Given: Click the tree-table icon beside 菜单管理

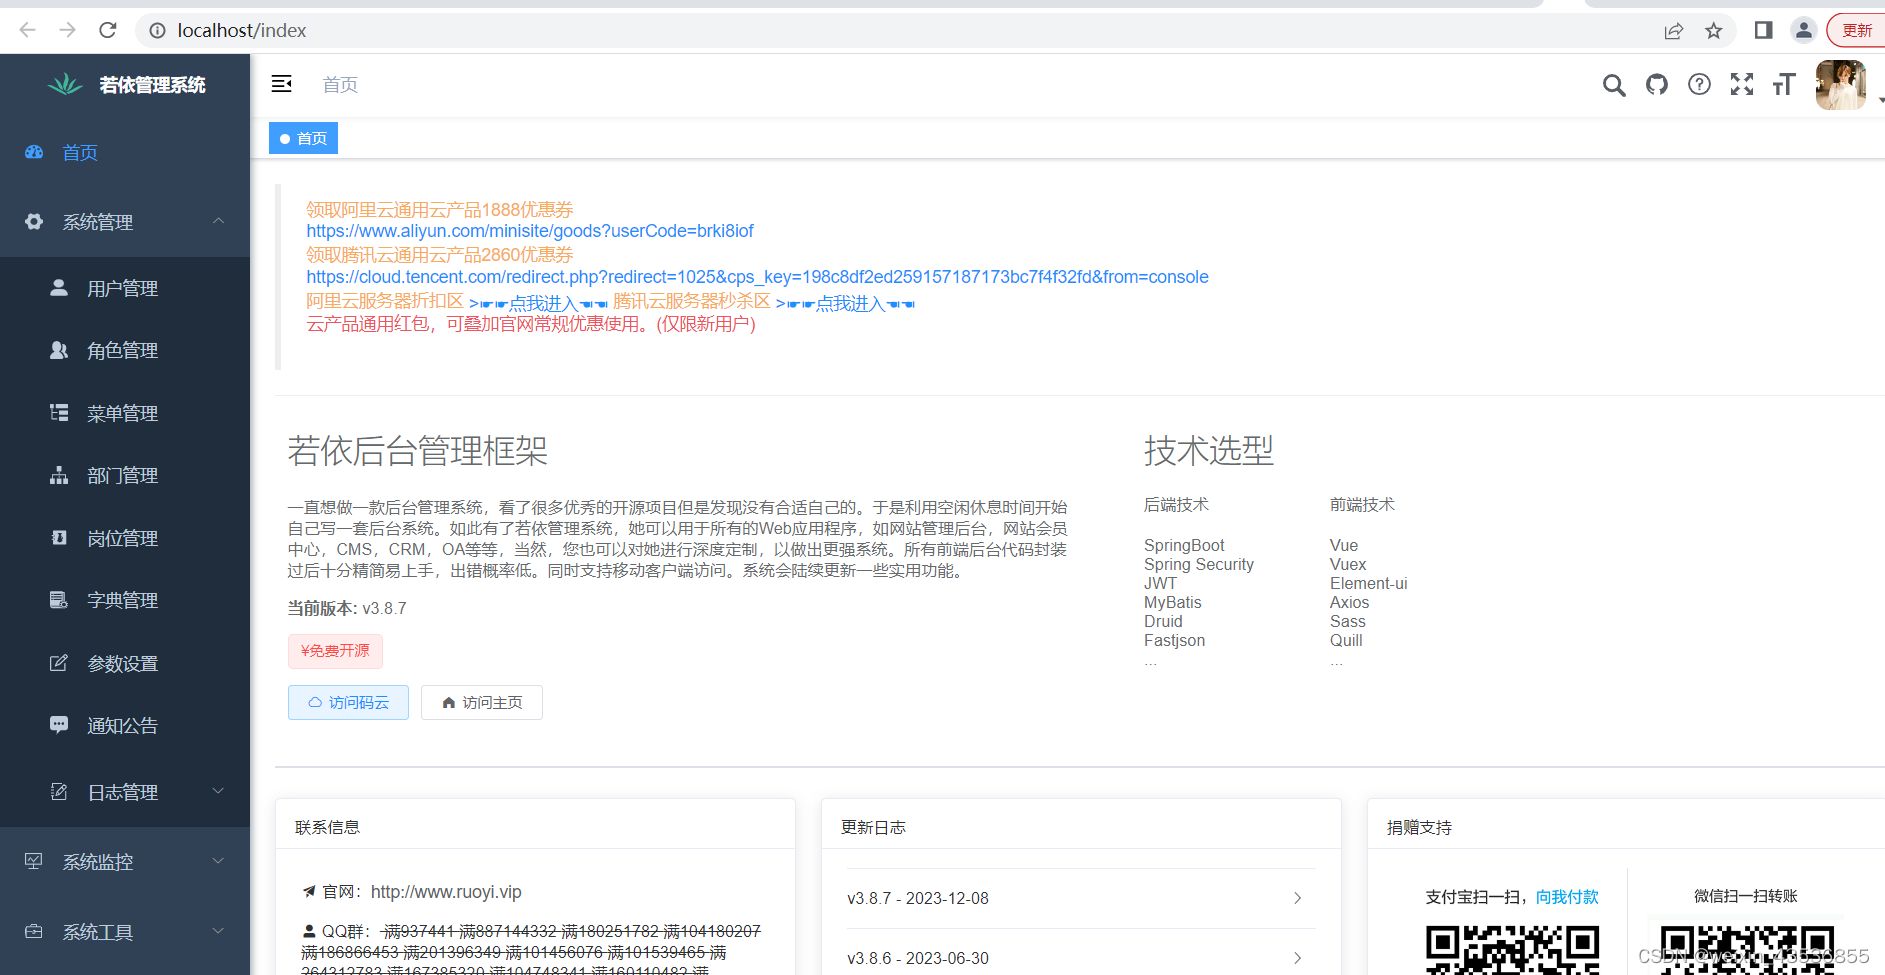Looking at the screenshot, I should click(x=59, y=412).
